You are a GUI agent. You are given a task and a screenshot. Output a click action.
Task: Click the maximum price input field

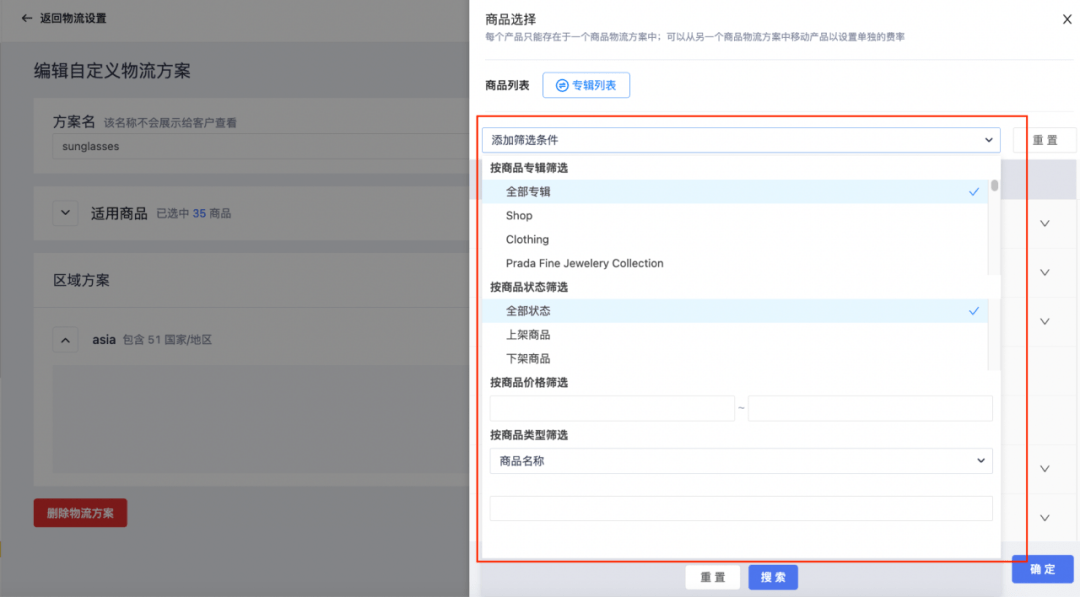pos(870,408)
